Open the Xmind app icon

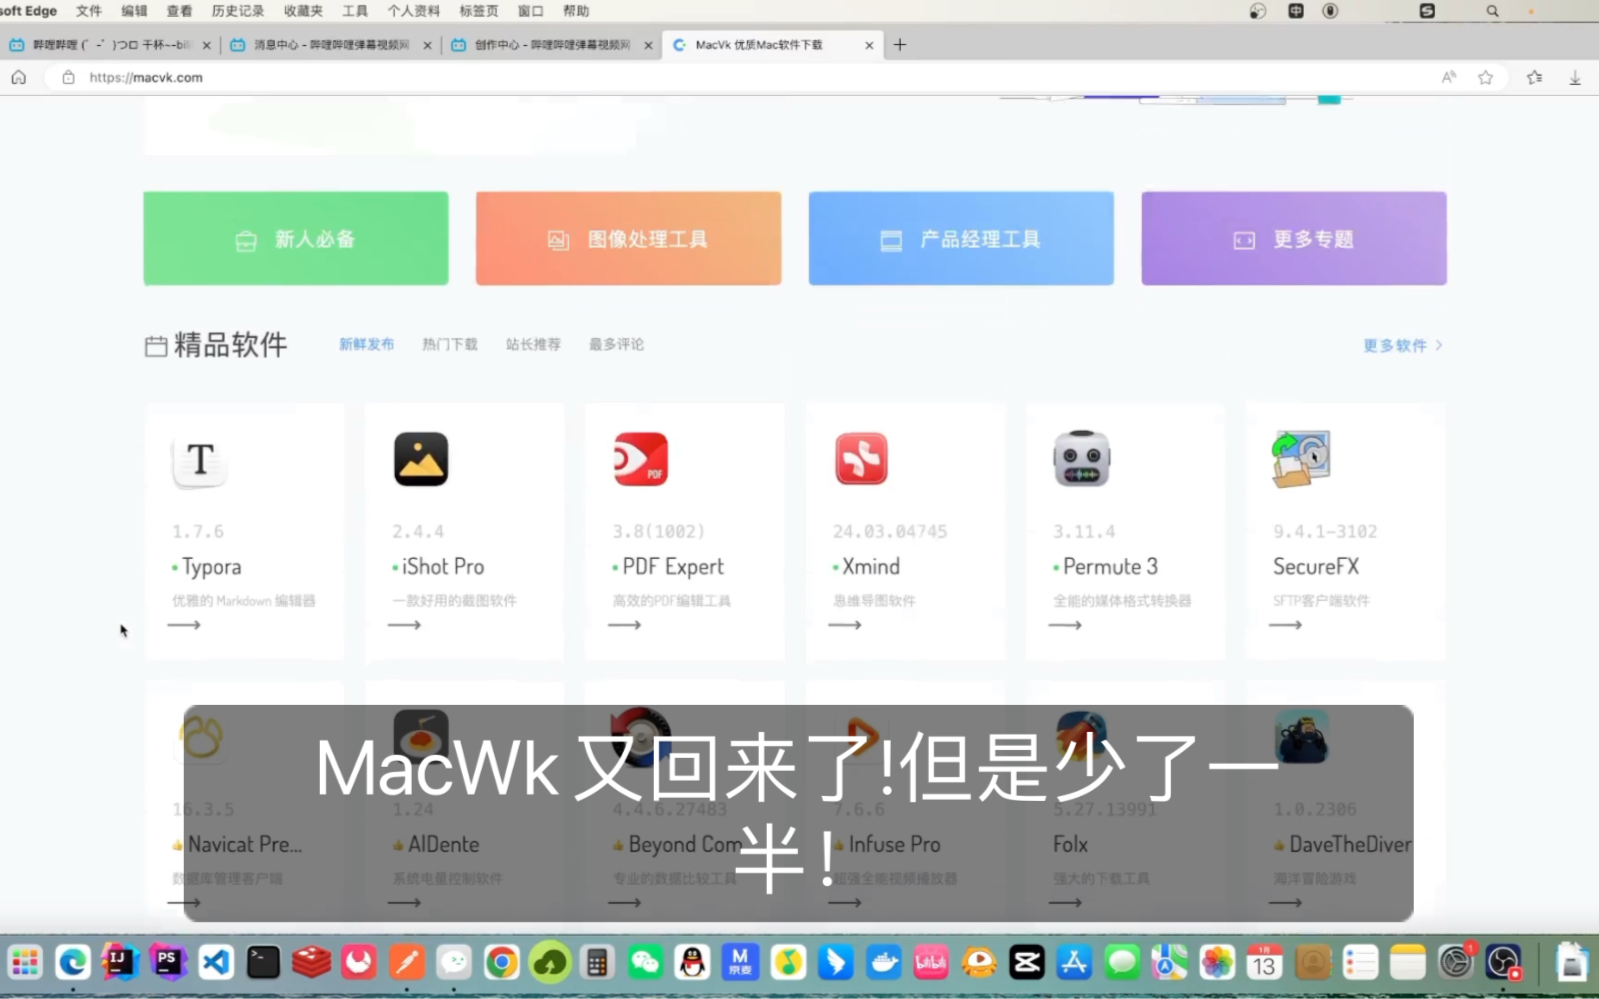861,459
